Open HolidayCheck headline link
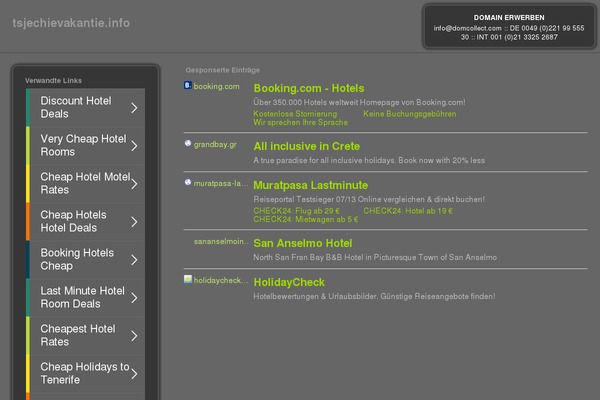The width and height of the screenshot is (600, 400). (289, 282)
